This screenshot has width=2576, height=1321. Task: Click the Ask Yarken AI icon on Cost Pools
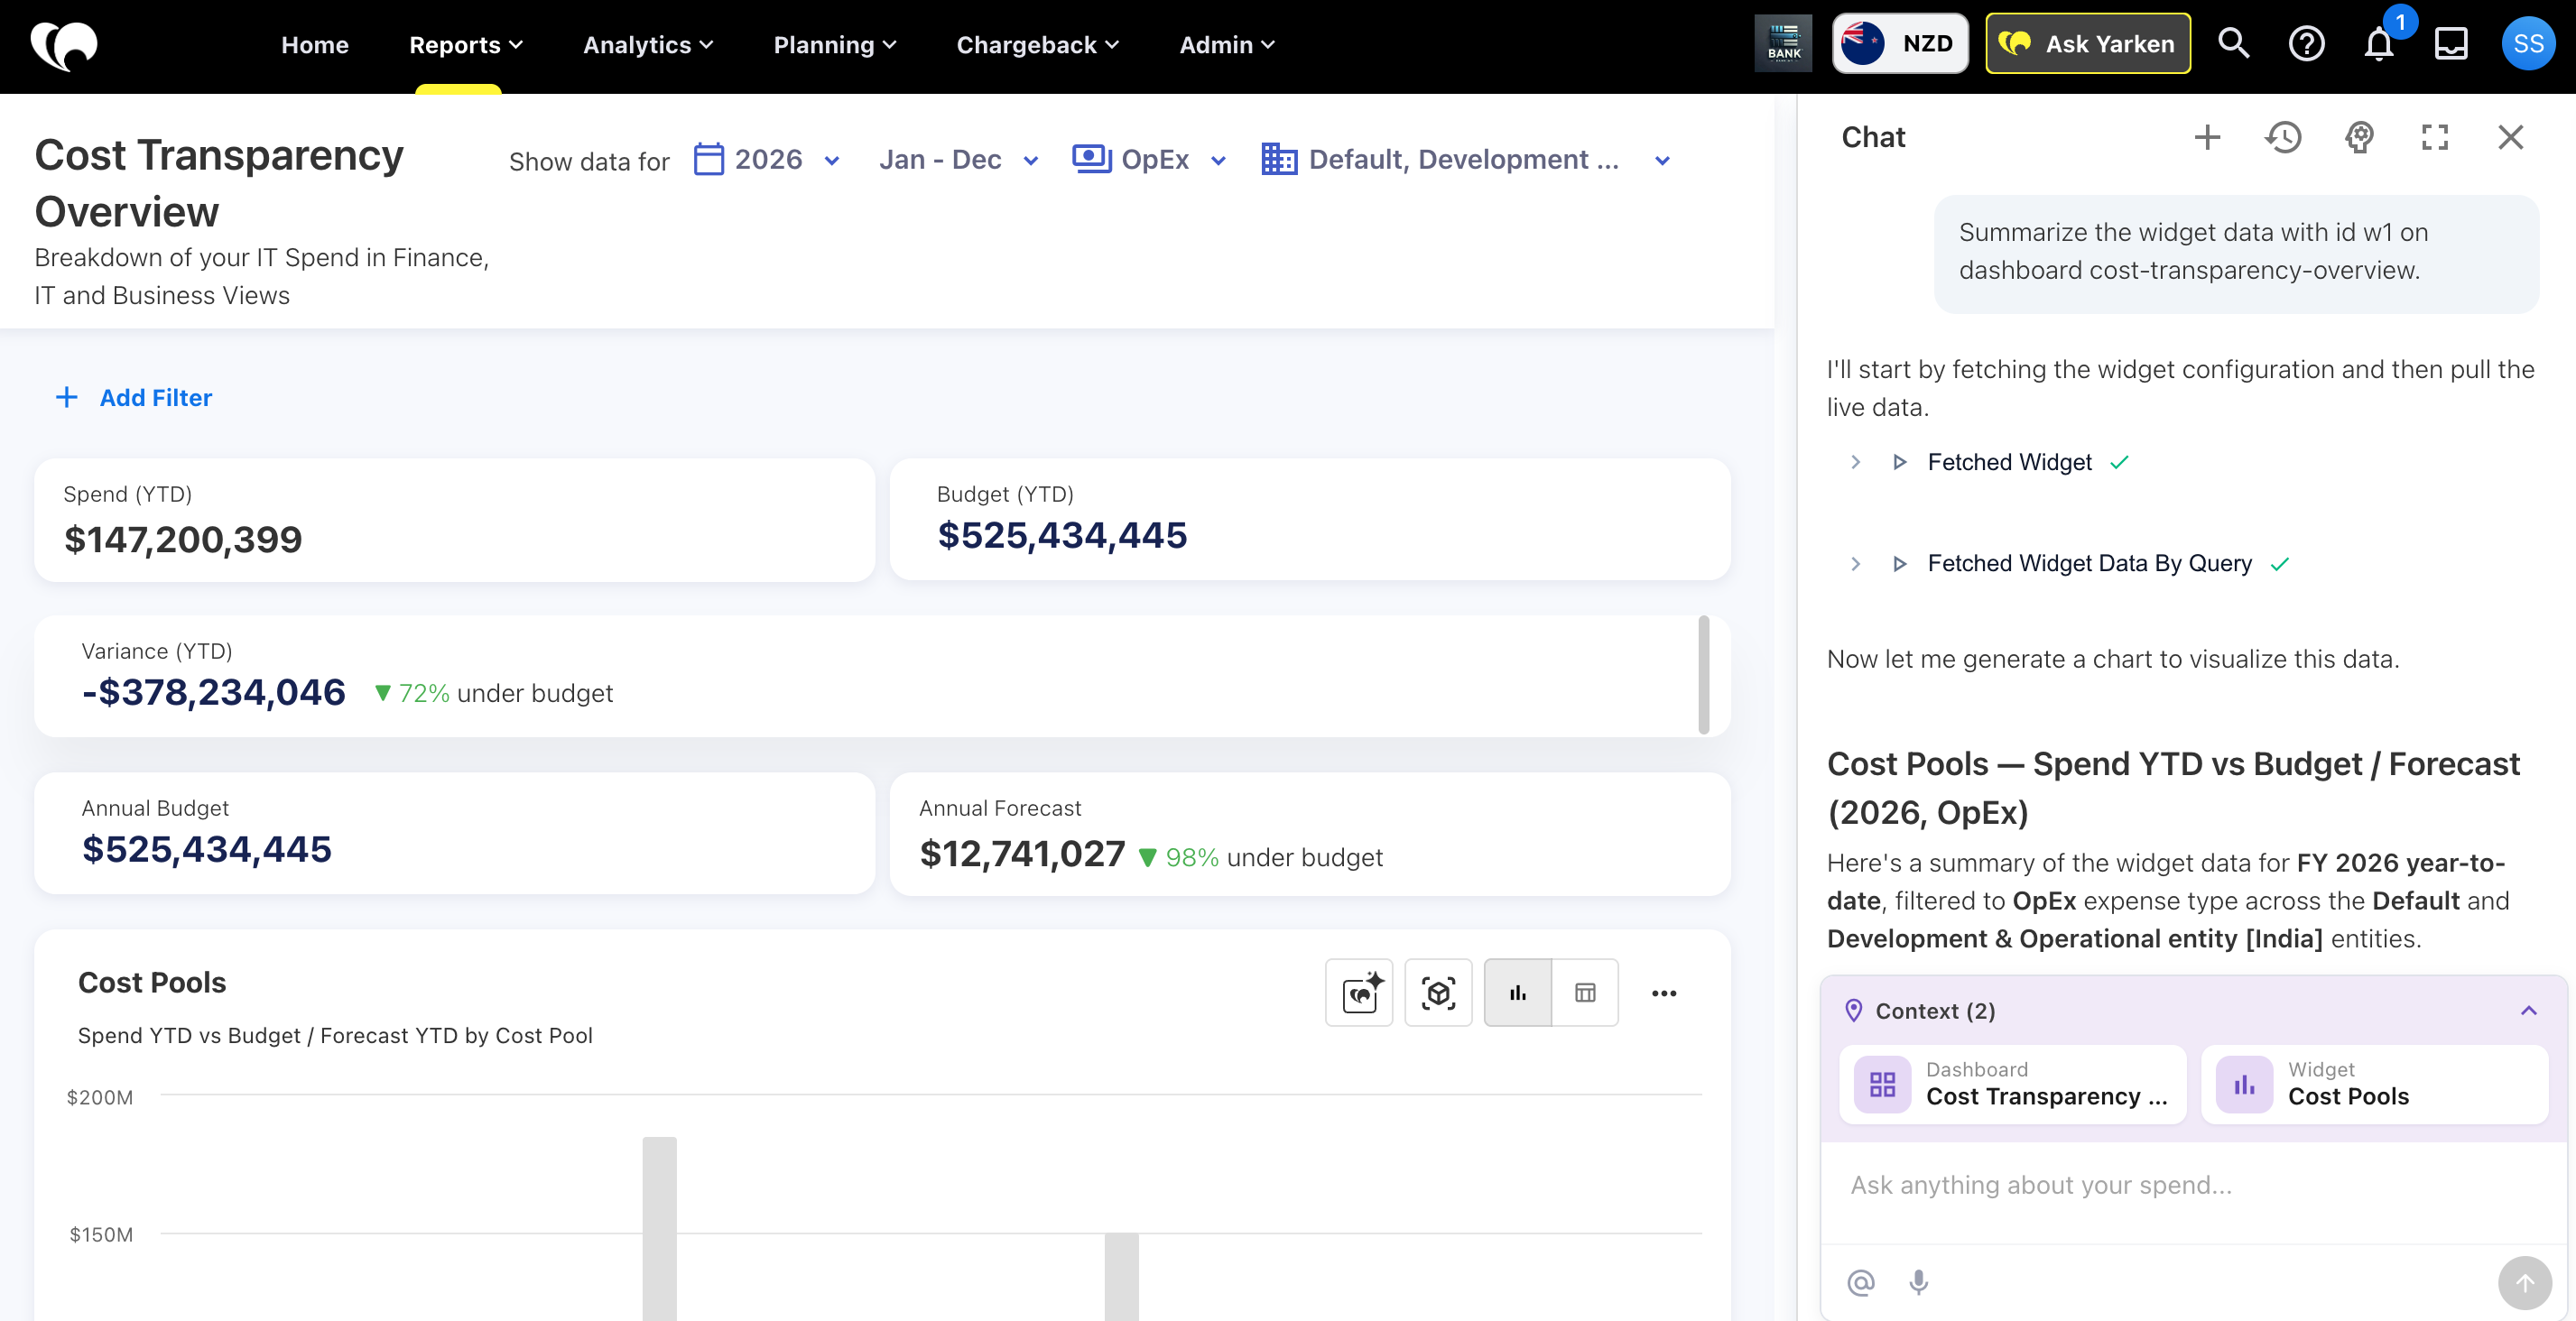click(x=1359, y=992)
